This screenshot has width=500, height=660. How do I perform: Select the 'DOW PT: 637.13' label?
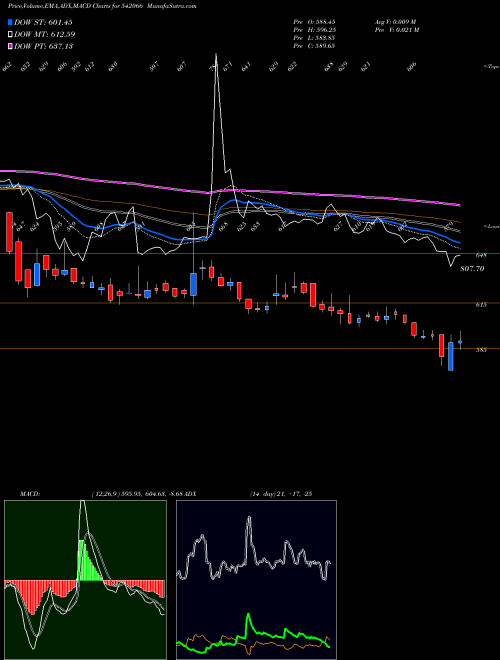point(44,46)
